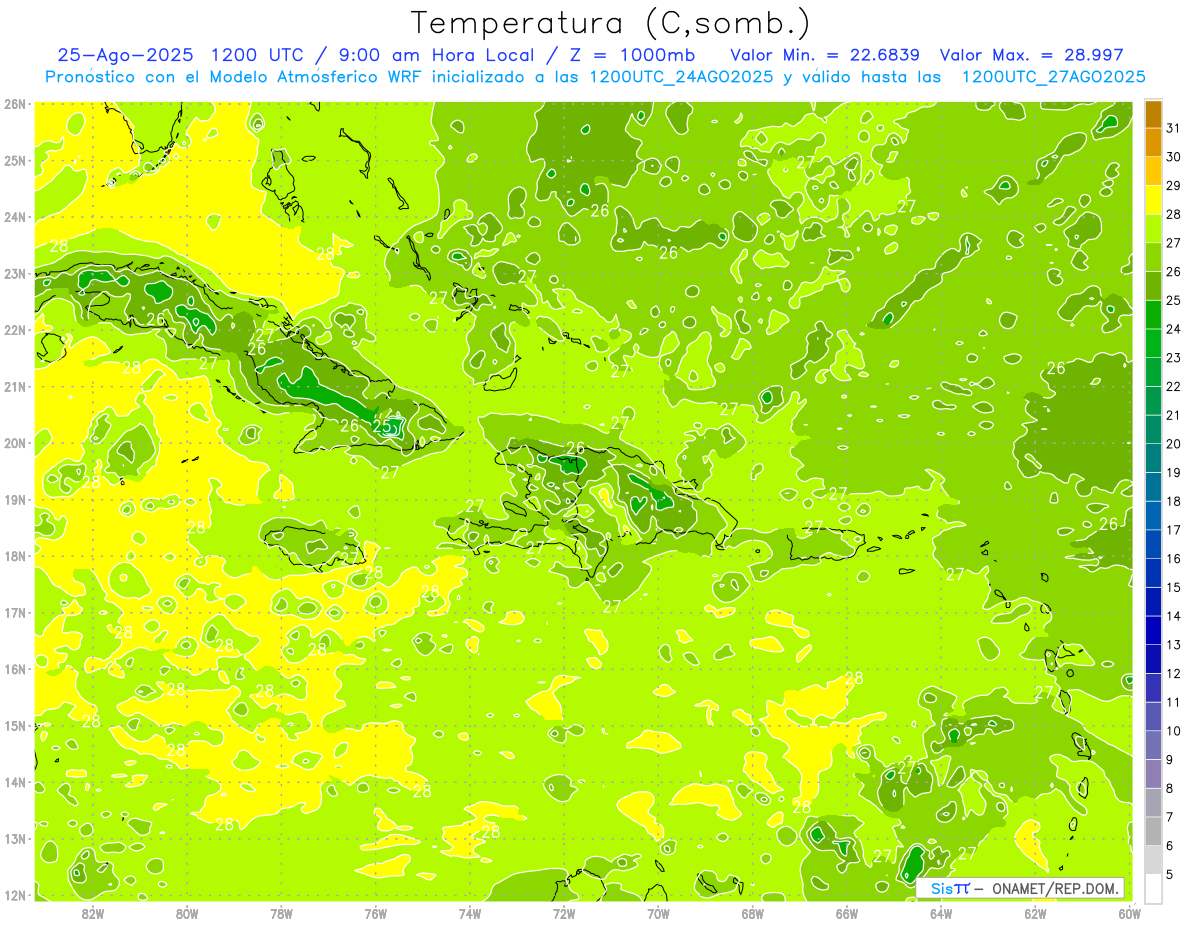Click the "26N" latitude axis label
1200x927 pixels.
pyautogui.click(x=15, y=104)
